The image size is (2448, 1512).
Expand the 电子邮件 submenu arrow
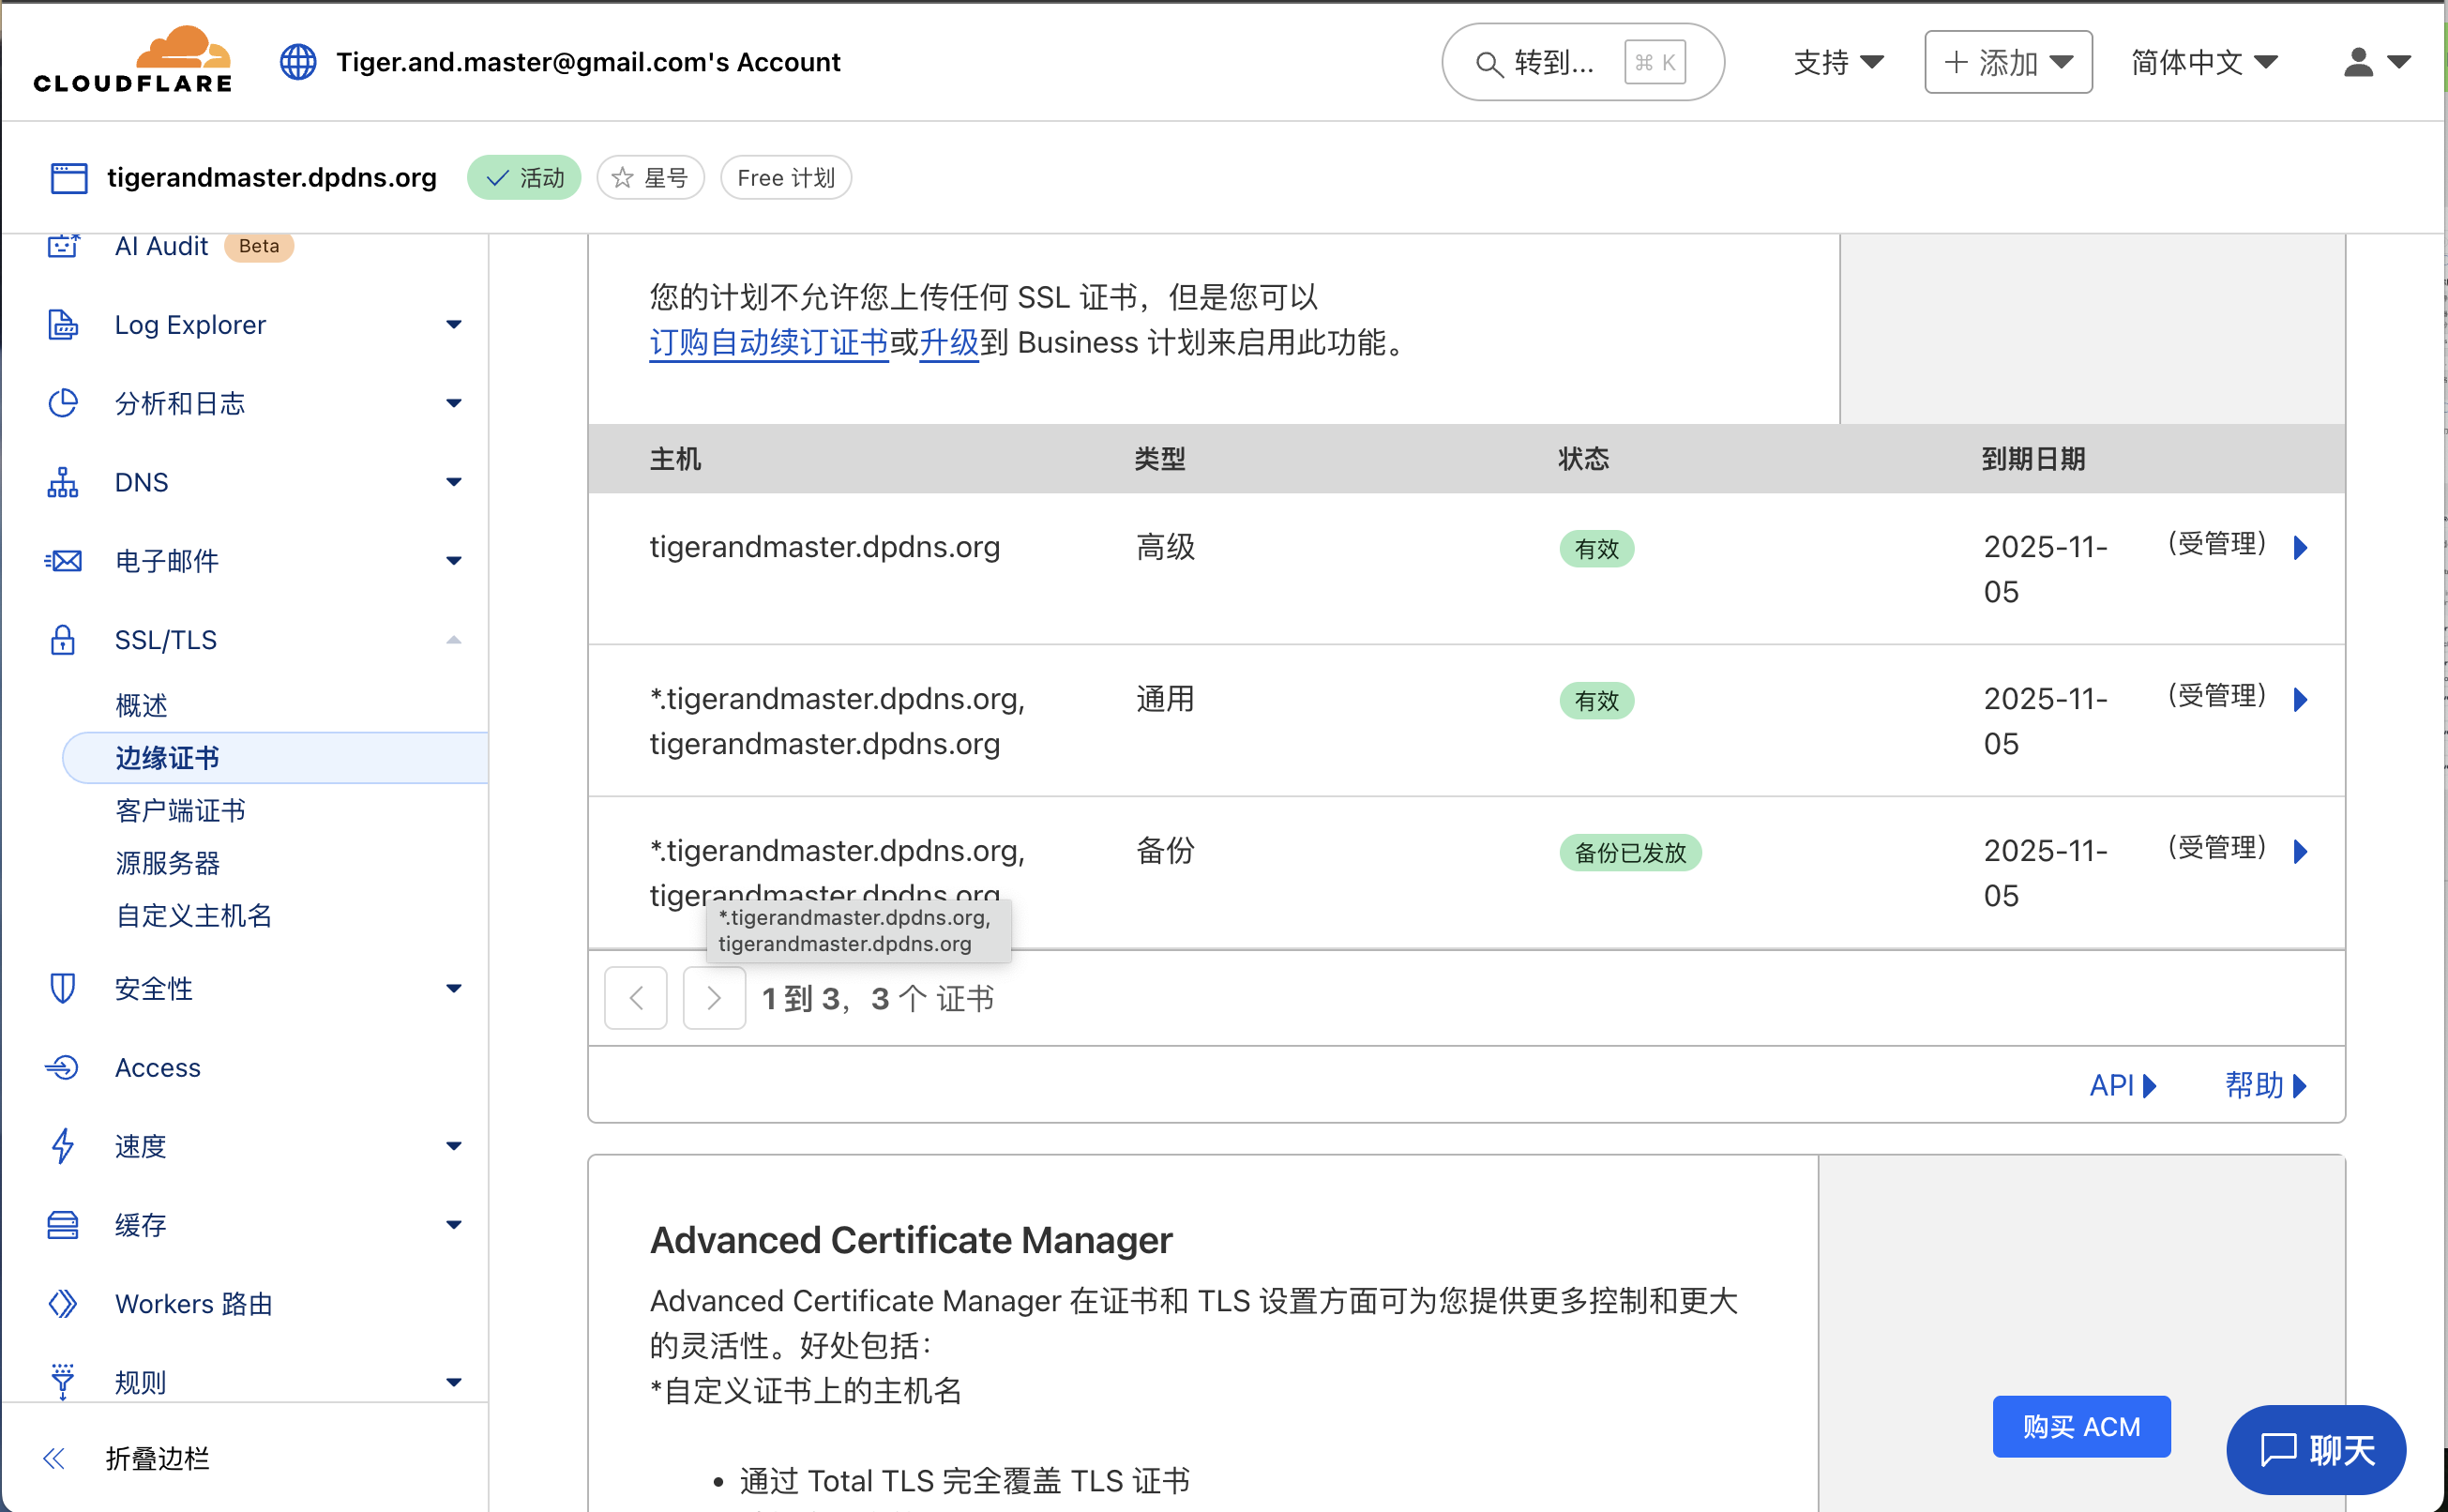click(x=454, y=561)
